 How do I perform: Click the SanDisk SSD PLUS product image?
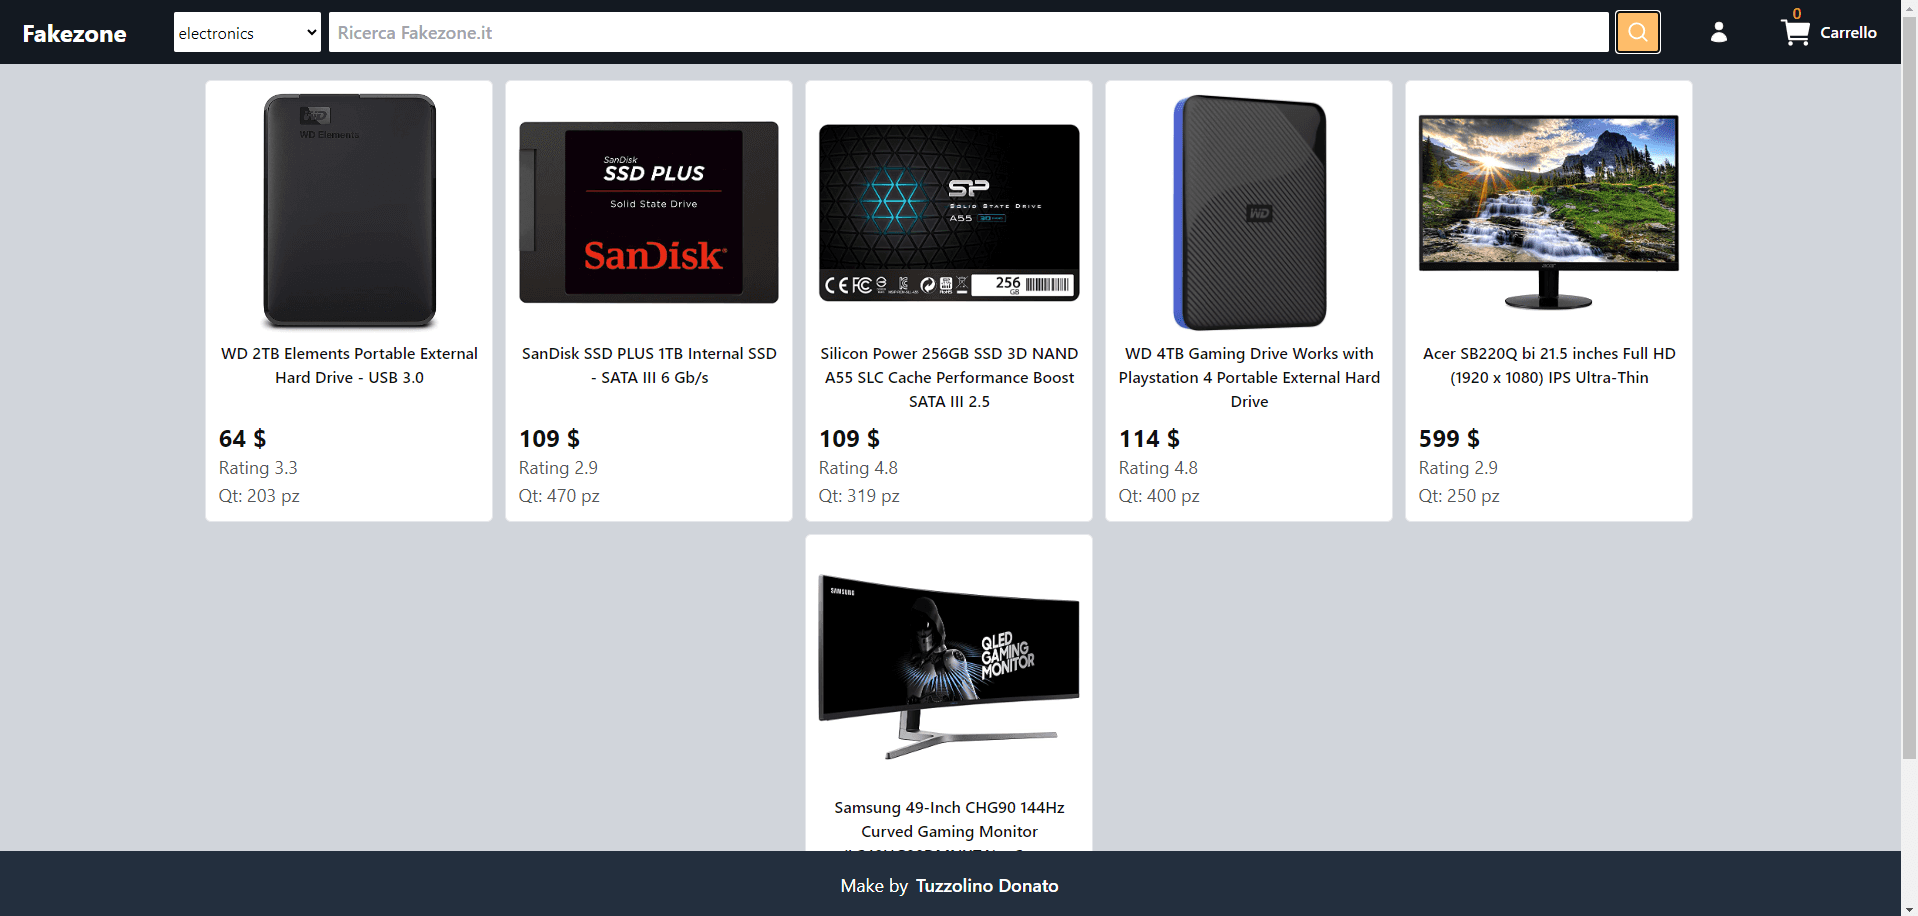pyautogui.click(x=649, y=211)
